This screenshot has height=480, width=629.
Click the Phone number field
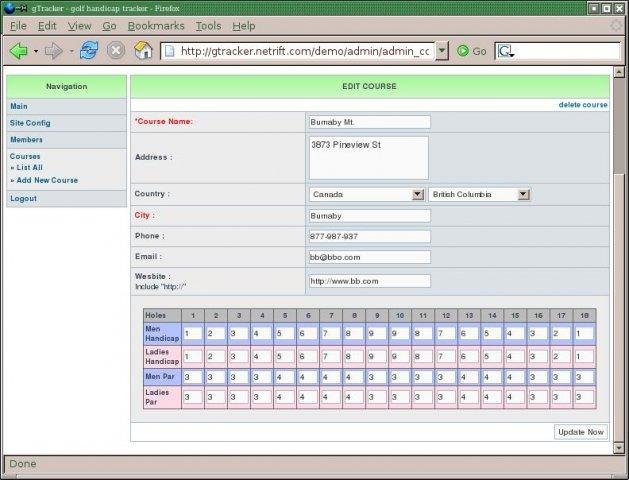[369, 237]
